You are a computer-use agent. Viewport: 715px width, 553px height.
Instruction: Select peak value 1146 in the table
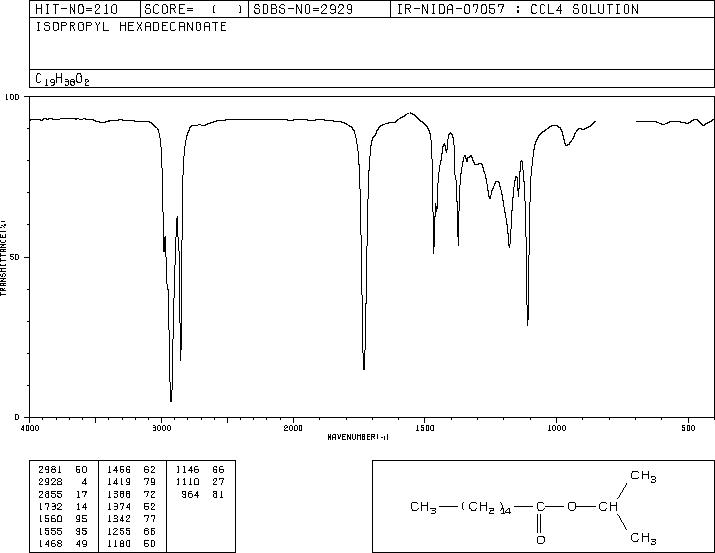click(x=188, y=470)
